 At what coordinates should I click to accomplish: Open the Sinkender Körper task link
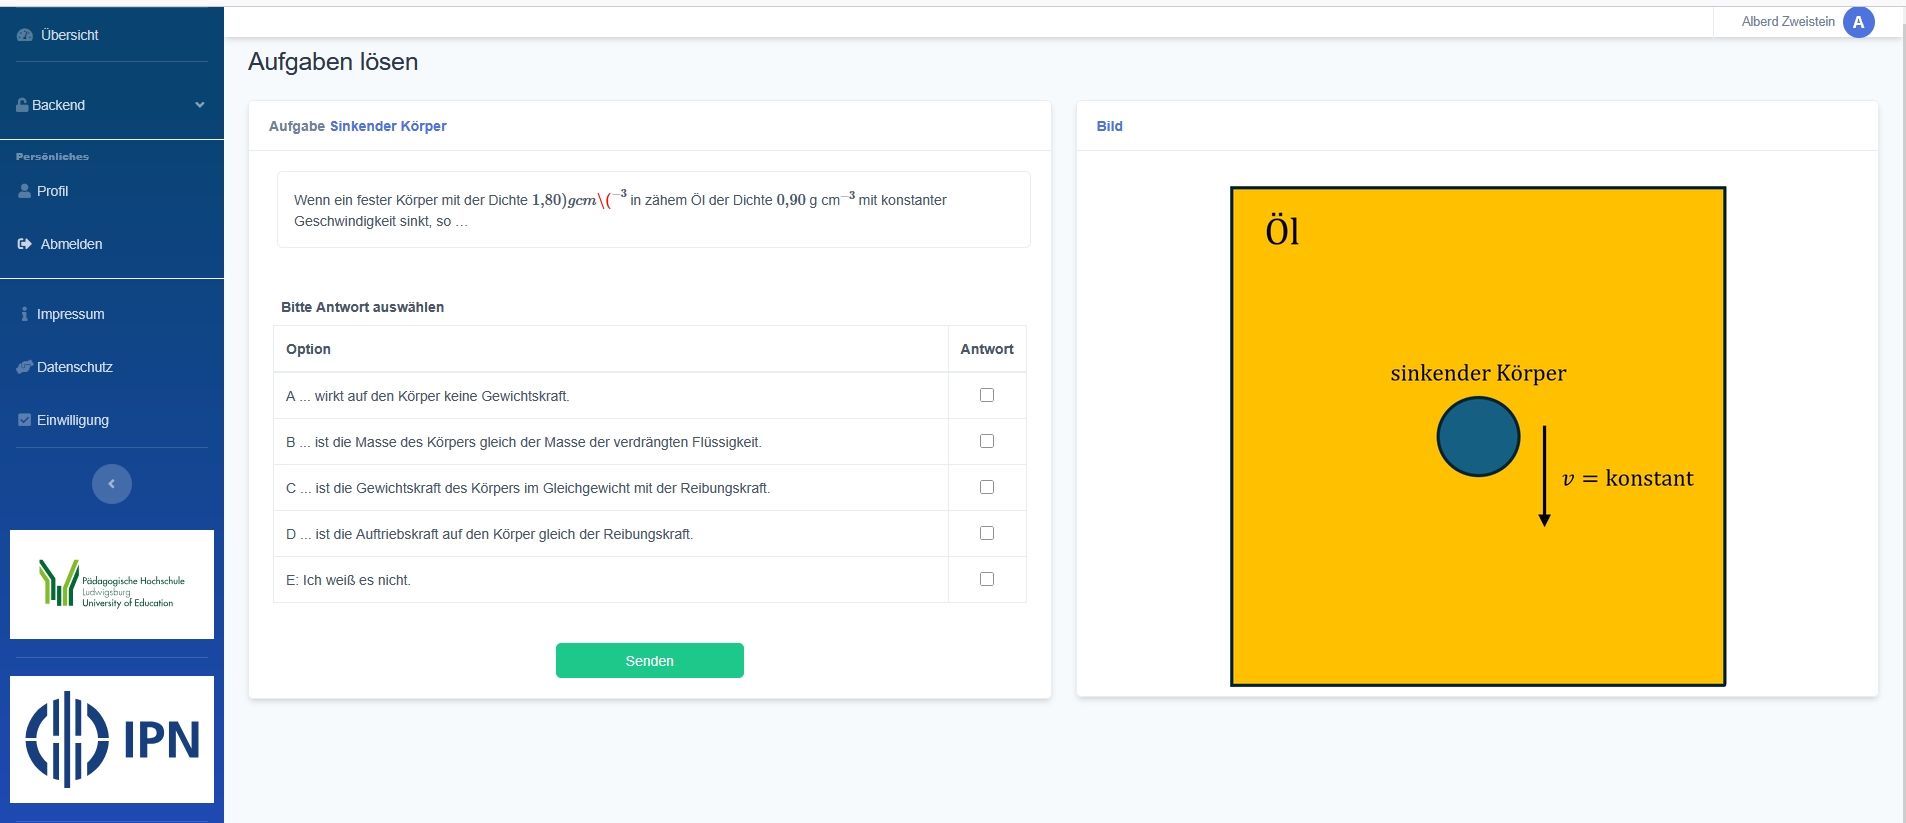(388, 126)
